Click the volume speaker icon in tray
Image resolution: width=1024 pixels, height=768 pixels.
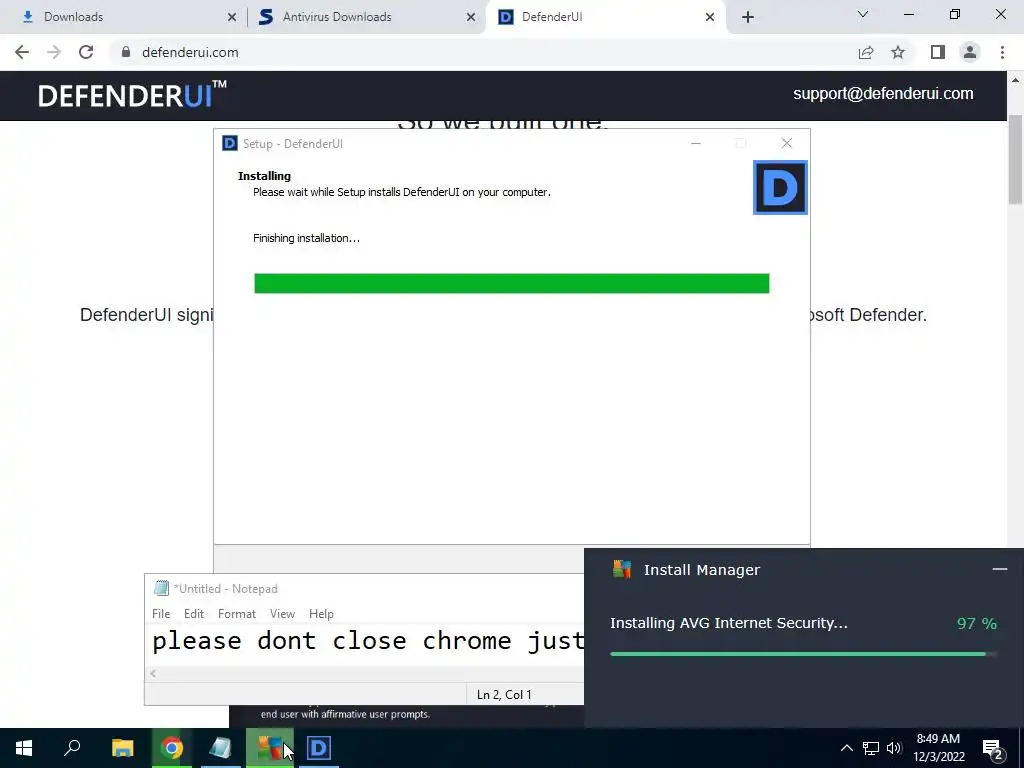tap(894, 748)
